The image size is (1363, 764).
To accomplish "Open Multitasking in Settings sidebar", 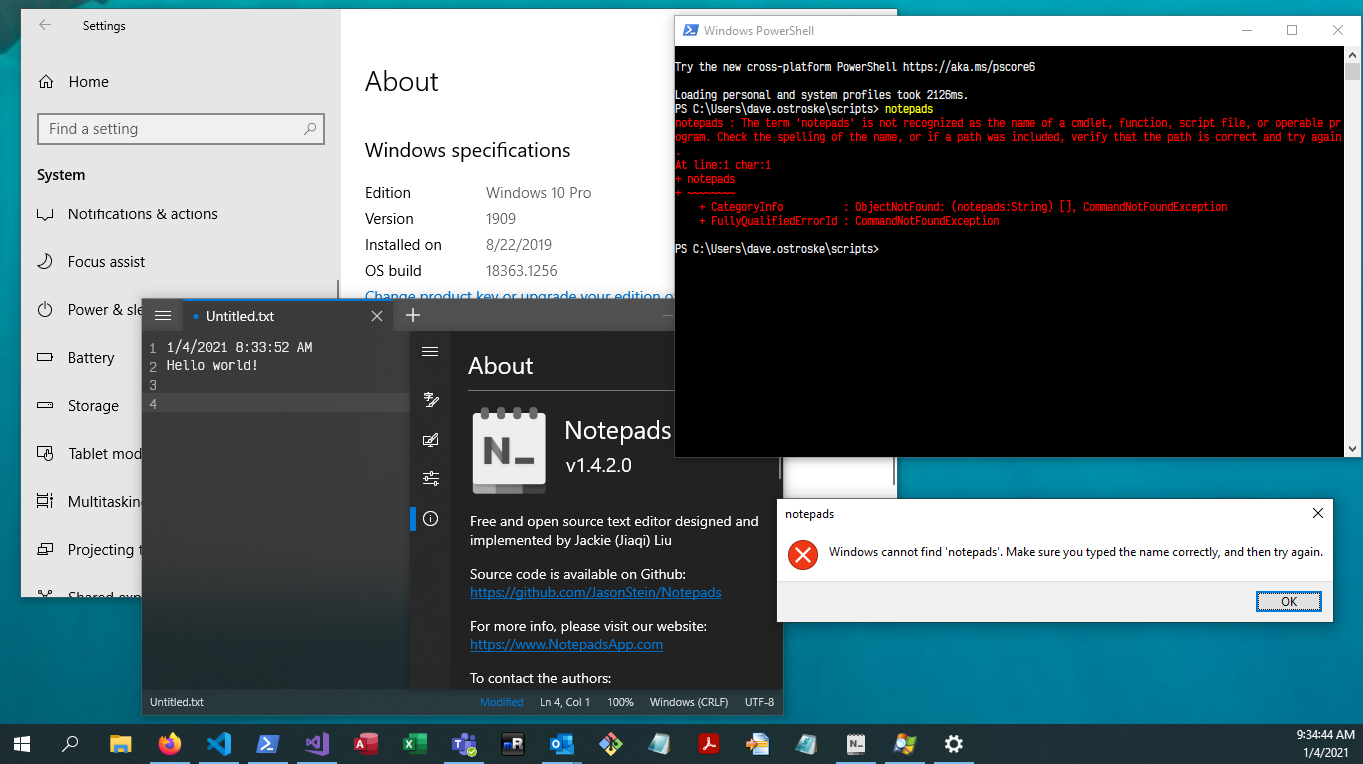I will point(90,502).
